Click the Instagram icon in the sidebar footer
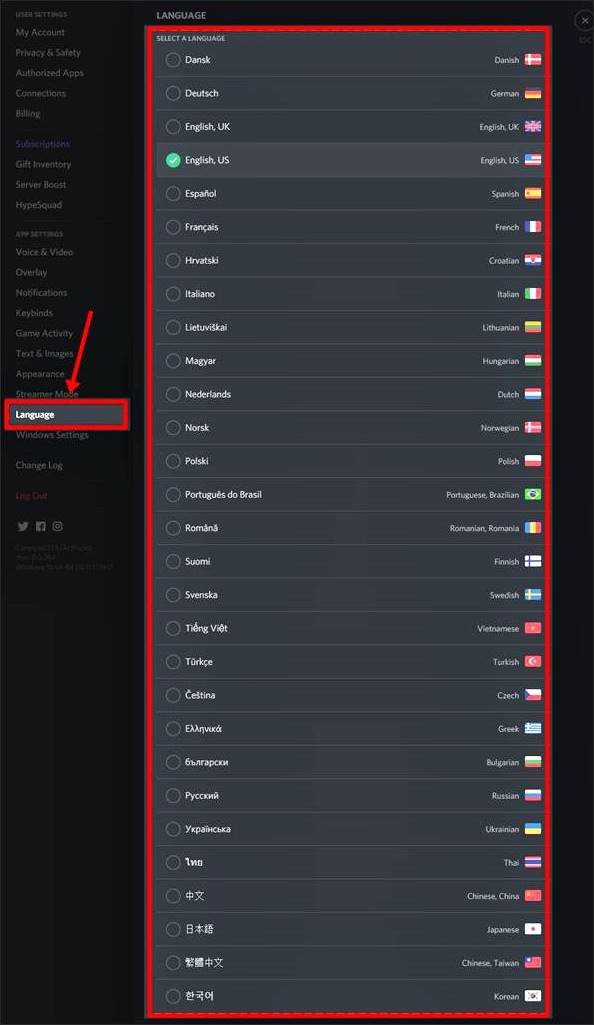Screen dimensions: 594x1025 click(x=57, y=526)
